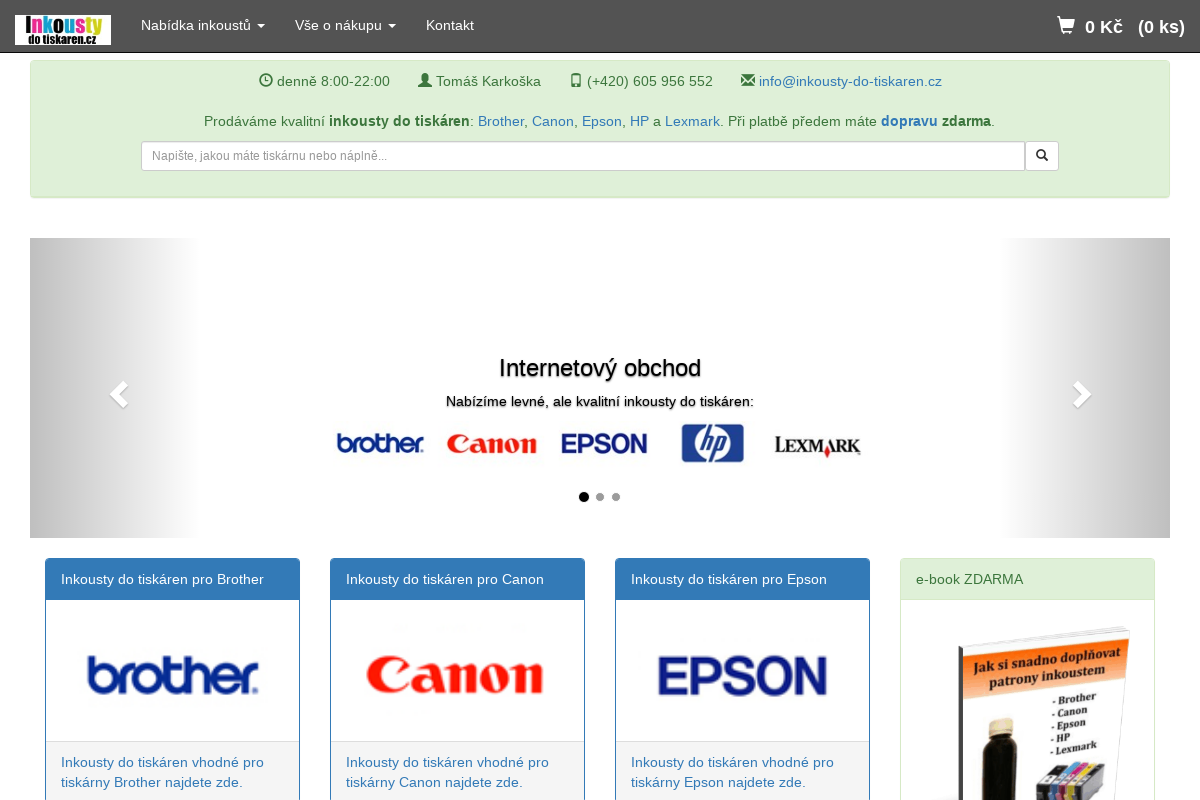Screen dimensions: 1200x800
Task: Follow the Canon link in the intro text
Action: tap(553, 121)
